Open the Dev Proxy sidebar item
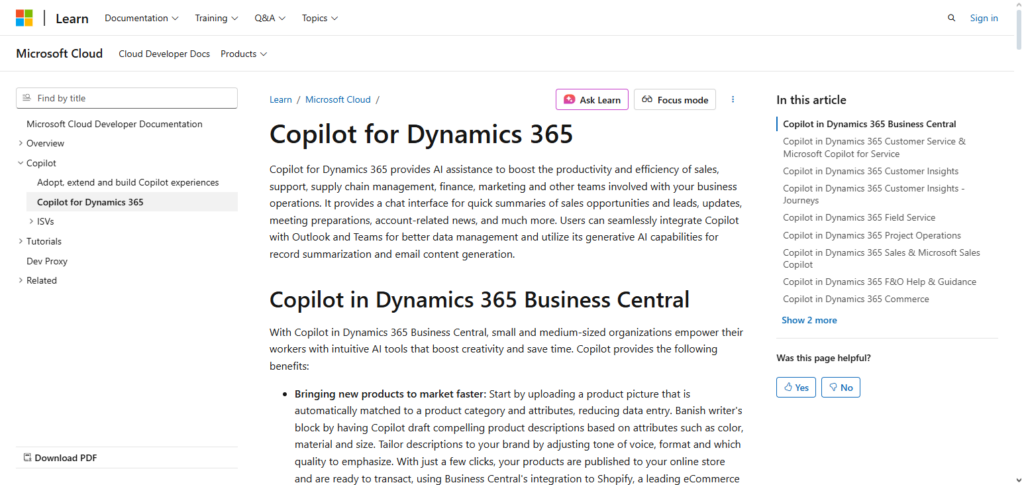This screenshot has width=1024, height=485. pyautogui.click(x=47, y=261)
